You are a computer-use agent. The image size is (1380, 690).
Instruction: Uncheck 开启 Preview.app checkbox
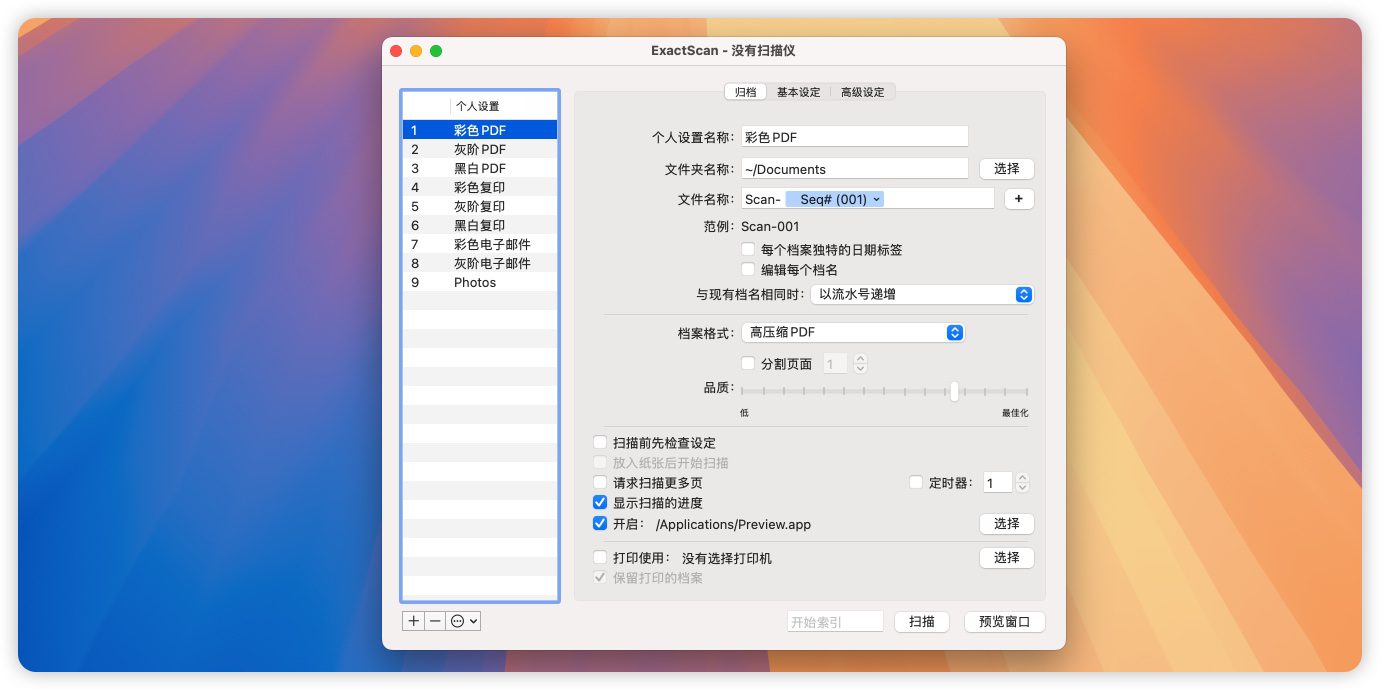[600, 523]
